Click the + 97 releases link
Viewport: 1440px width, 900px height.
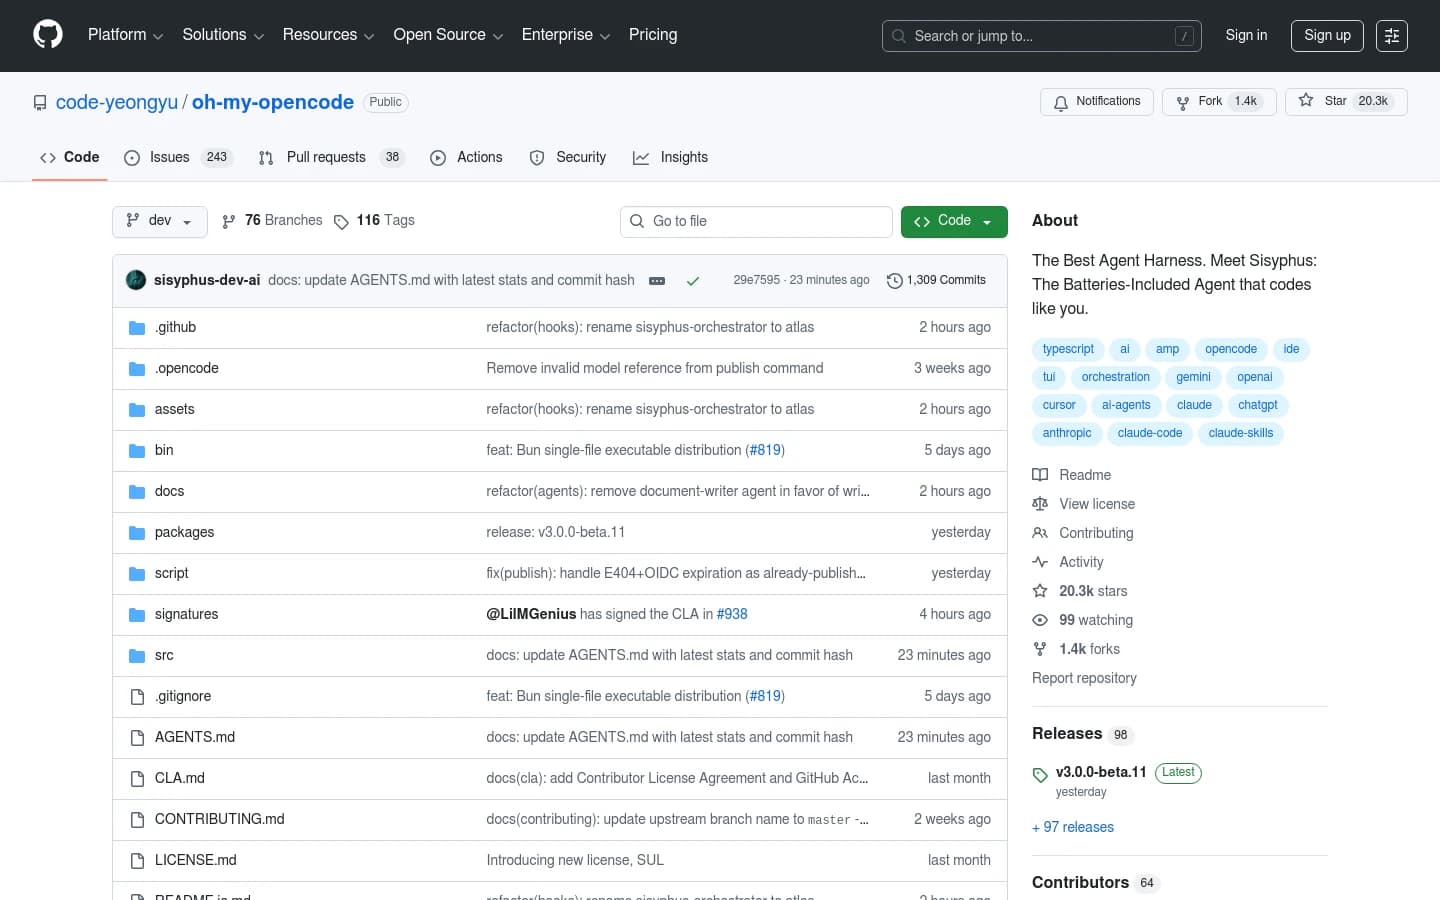coord(1073,827)
